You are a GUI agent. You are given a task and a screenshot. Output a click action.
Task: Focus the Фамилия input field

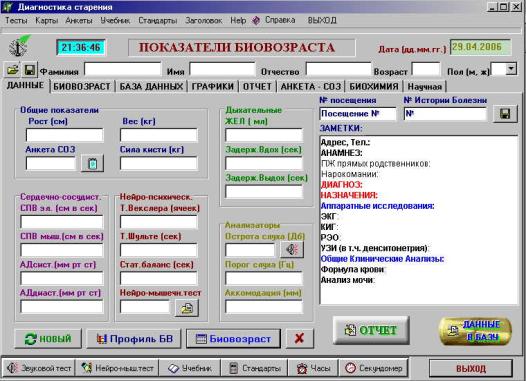(122, 70)
